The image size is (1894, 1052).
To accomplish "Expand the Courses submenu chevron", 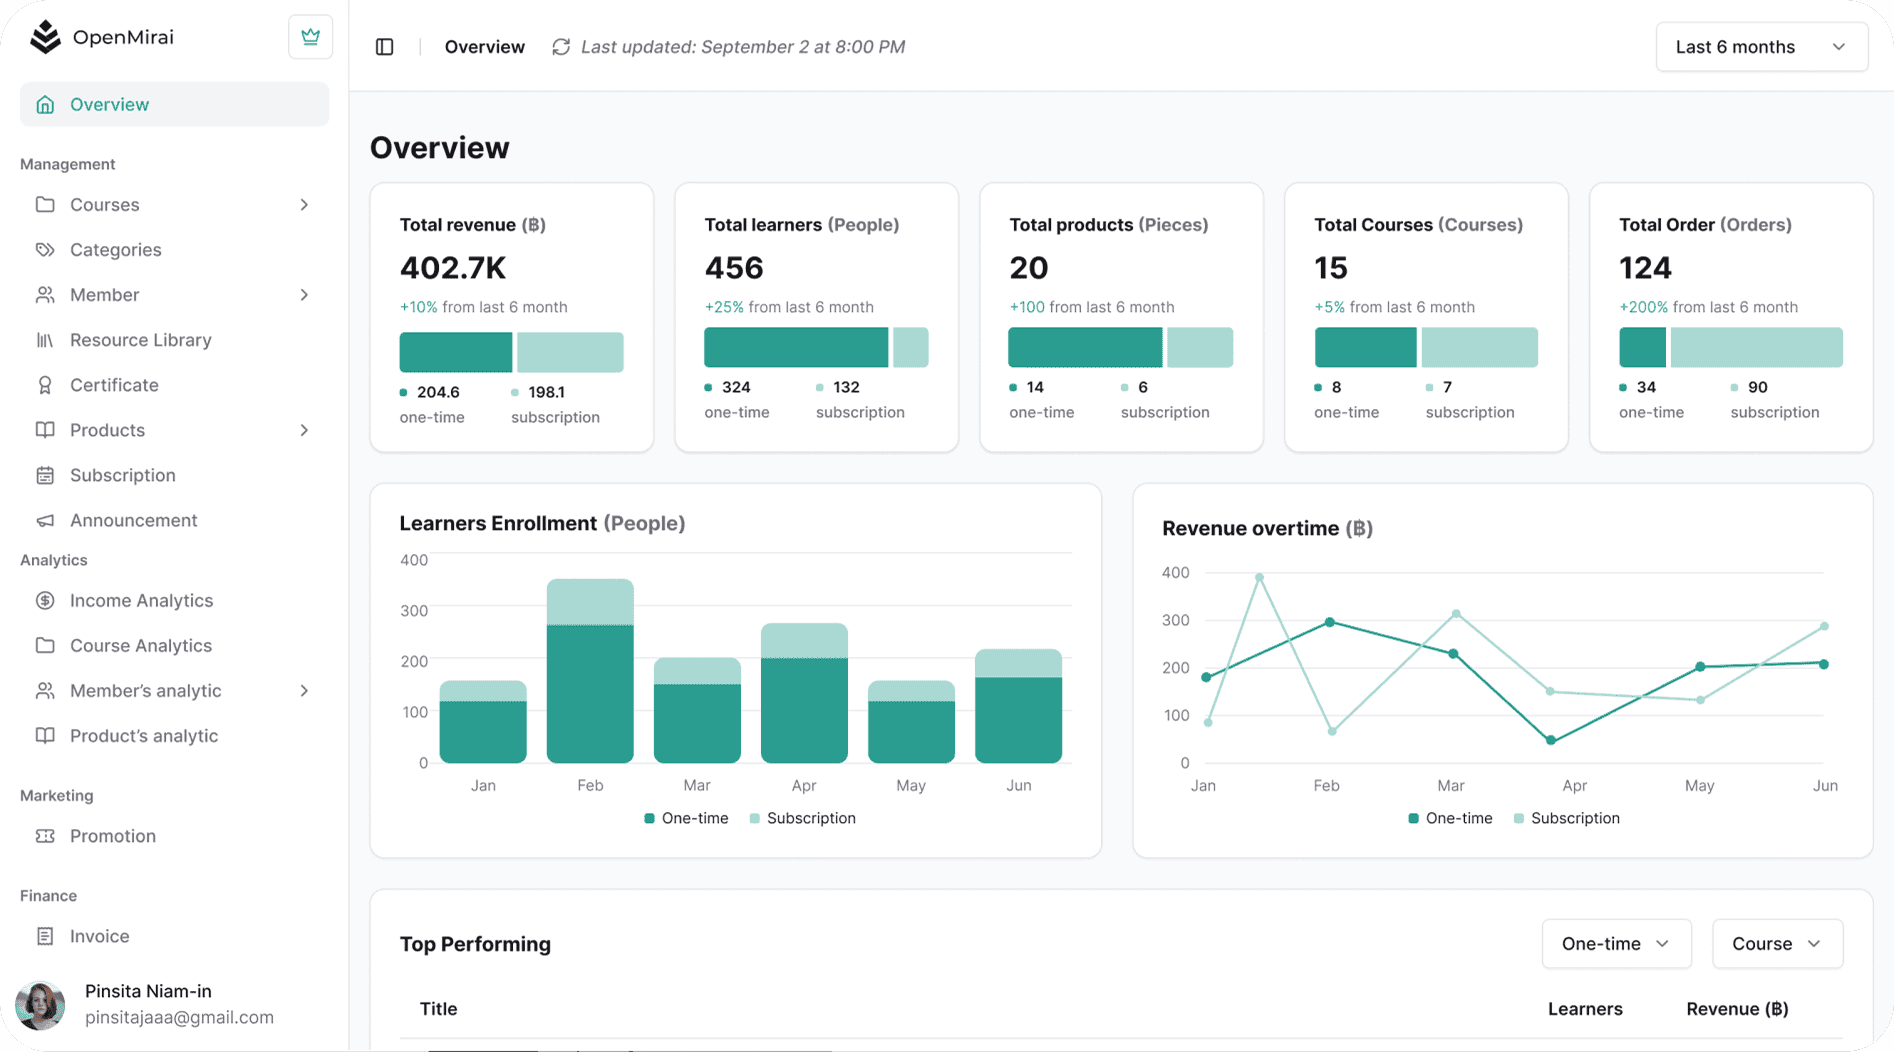I will pos(304,205).
